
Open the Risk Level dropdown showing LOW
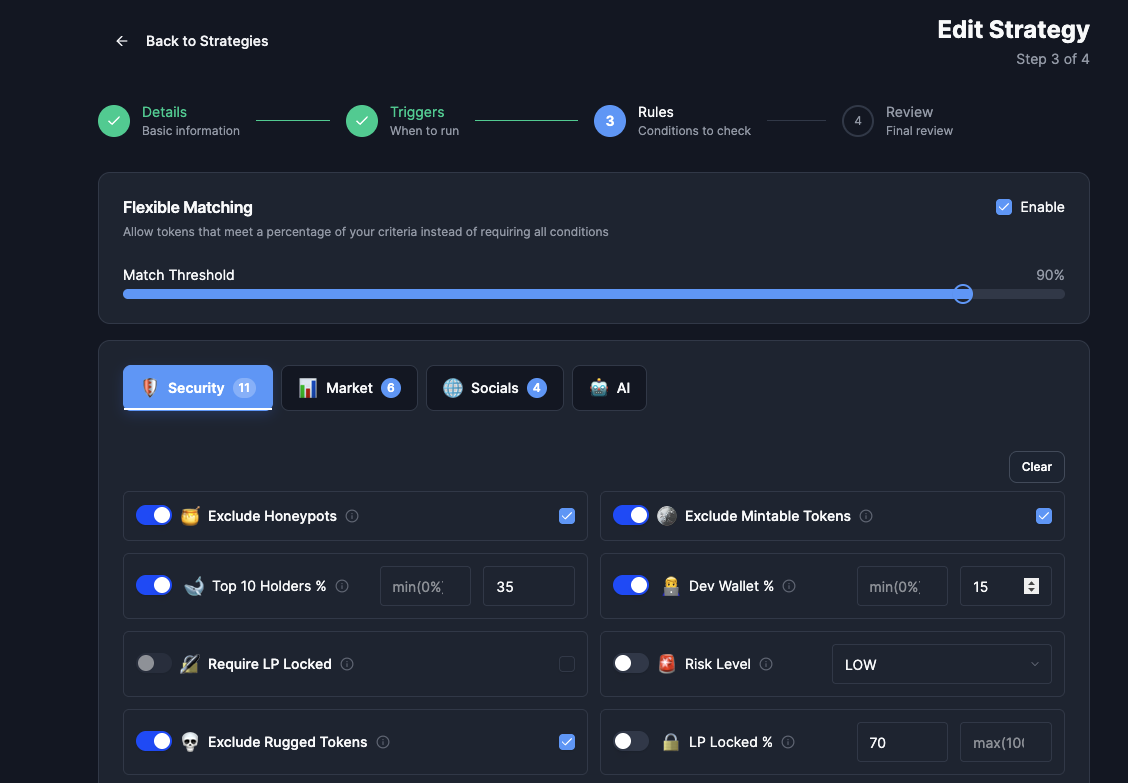pos(941,663)
